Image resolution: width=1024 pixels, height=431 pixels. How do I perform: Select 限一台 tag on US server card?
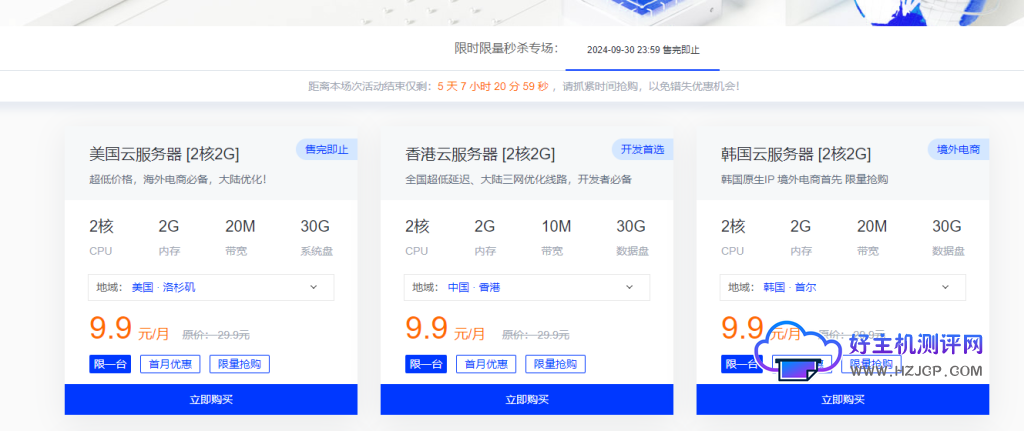[110, 364]
